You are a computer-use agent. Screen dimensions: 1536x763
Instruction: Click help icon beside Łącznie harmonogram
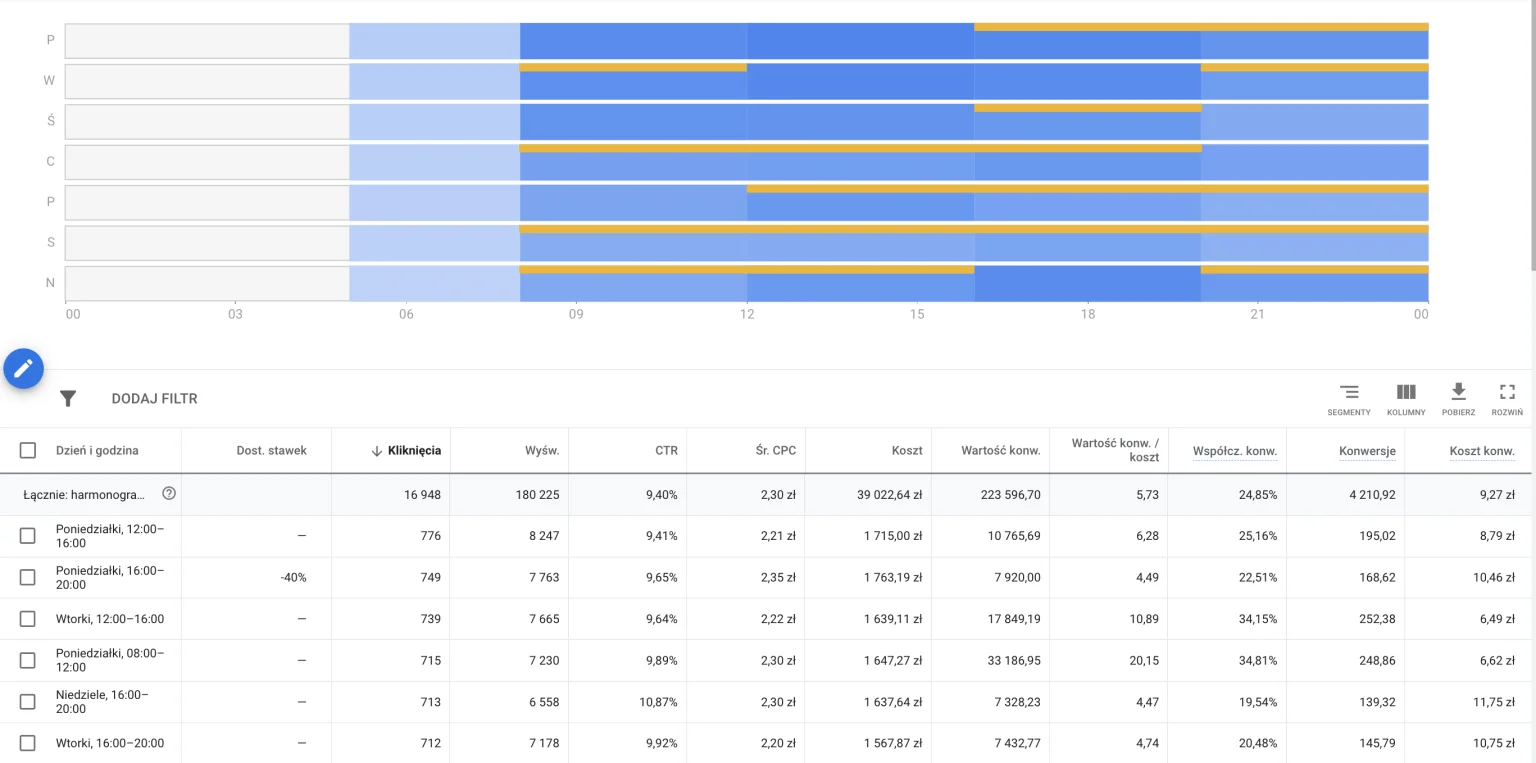(169, 494)
